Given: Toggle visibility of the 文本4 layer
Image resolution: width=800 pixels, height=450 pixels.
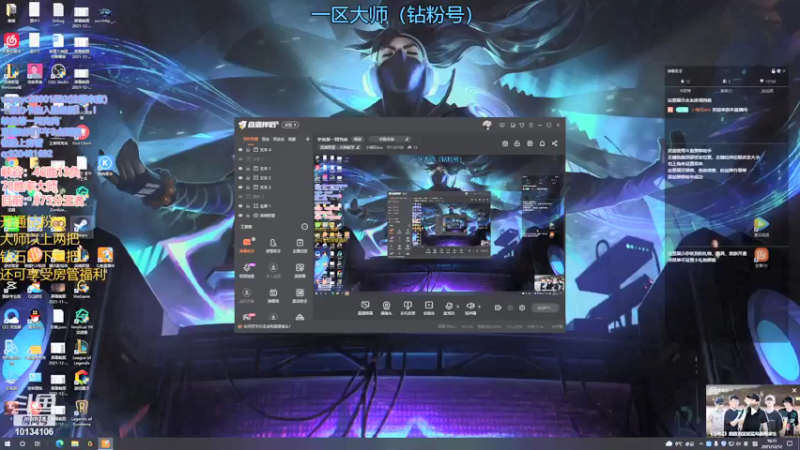Looking at the screenshot, I should (x=240, y=150).
